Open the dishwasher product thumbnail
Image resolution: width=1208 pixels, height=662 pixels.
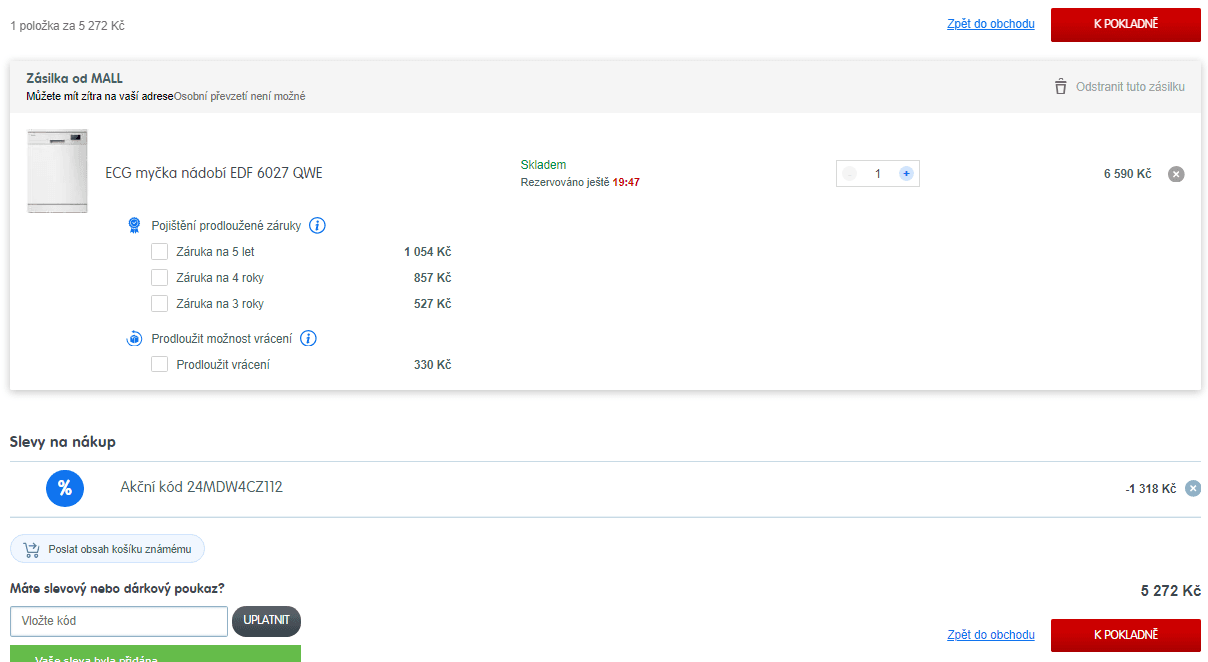[57, 171]
